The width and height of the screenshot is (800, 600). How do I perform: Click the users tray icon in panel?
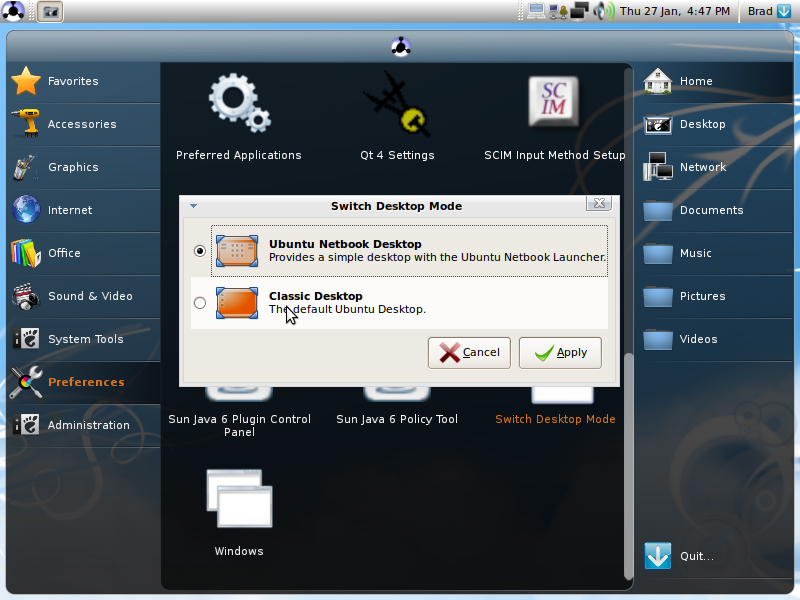click(558, 11)
